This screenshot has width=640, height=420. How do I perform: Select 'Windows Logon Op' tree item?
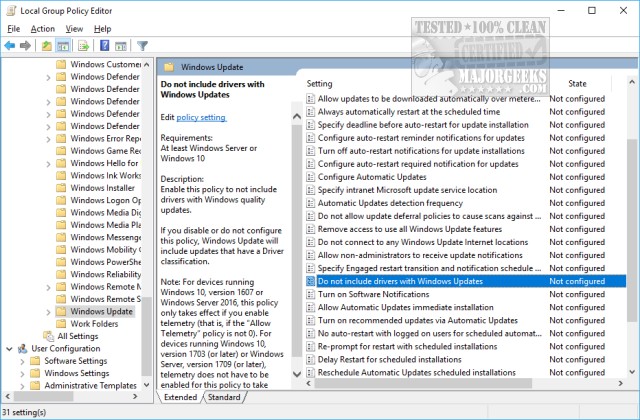pos(105,200)
